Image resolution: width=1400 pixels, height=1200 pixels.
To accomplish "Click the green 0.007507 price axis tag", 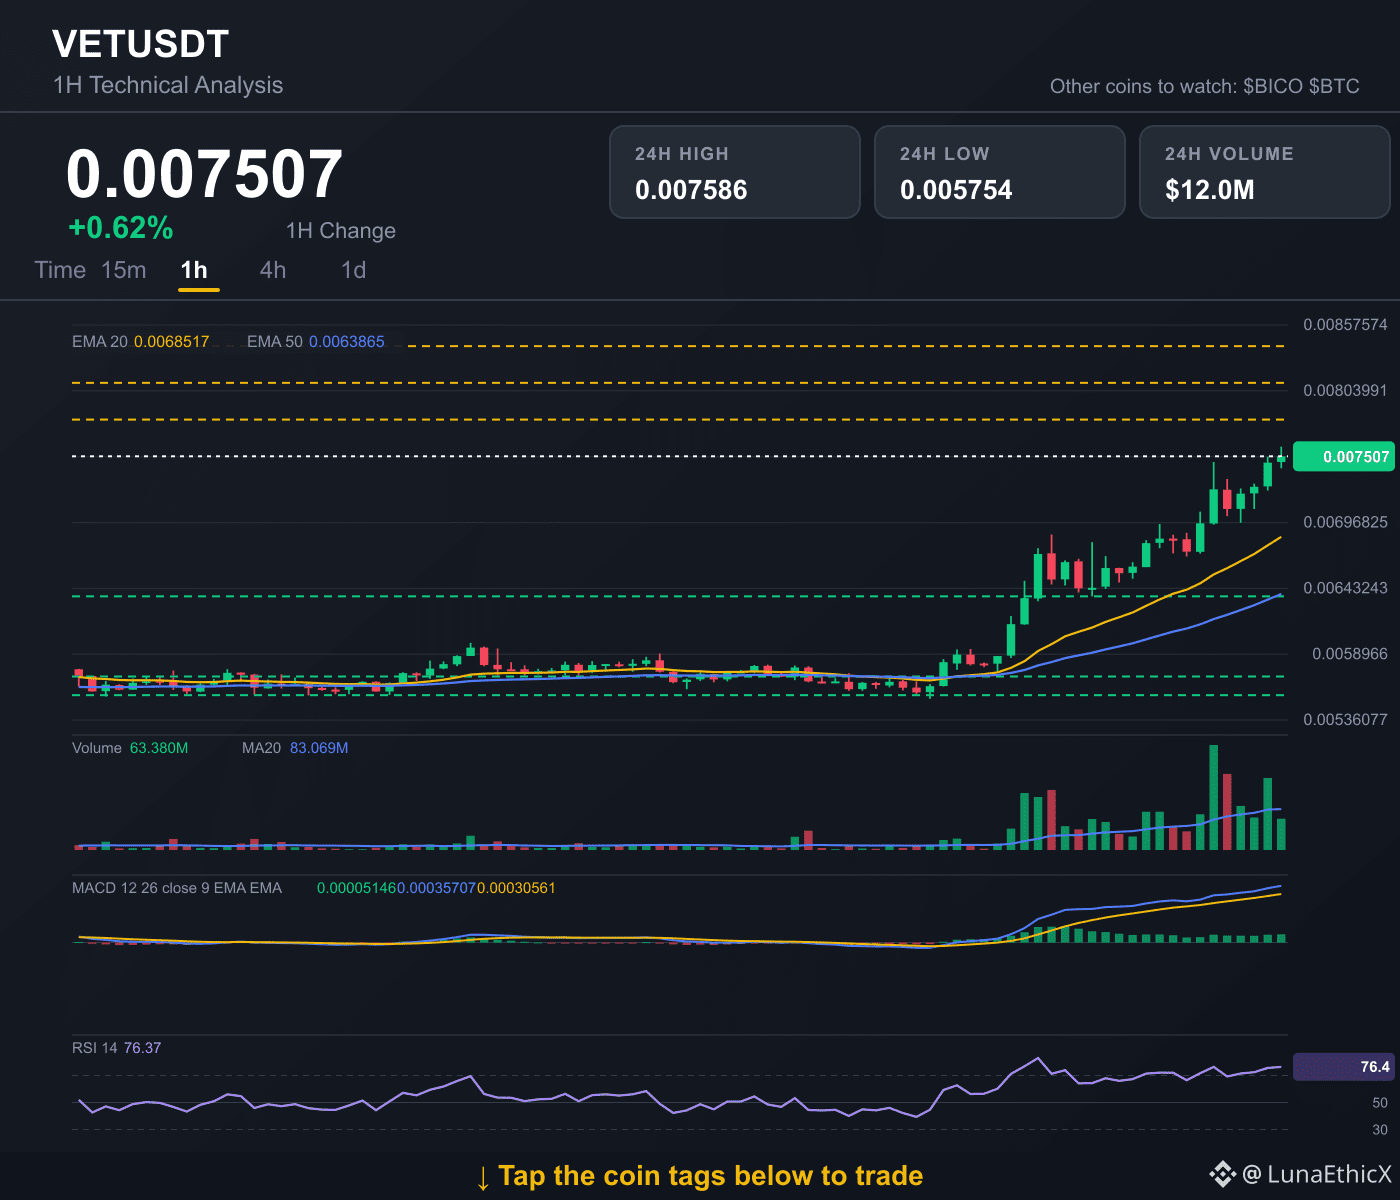I will coord(1343,457).
